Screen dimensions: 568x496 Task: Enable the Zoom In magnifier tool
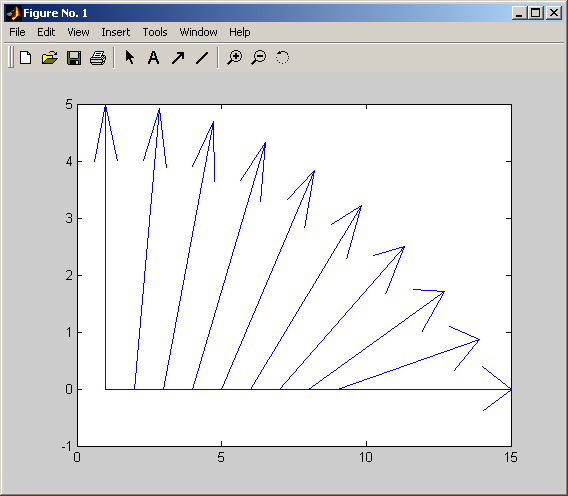point(235,57)
